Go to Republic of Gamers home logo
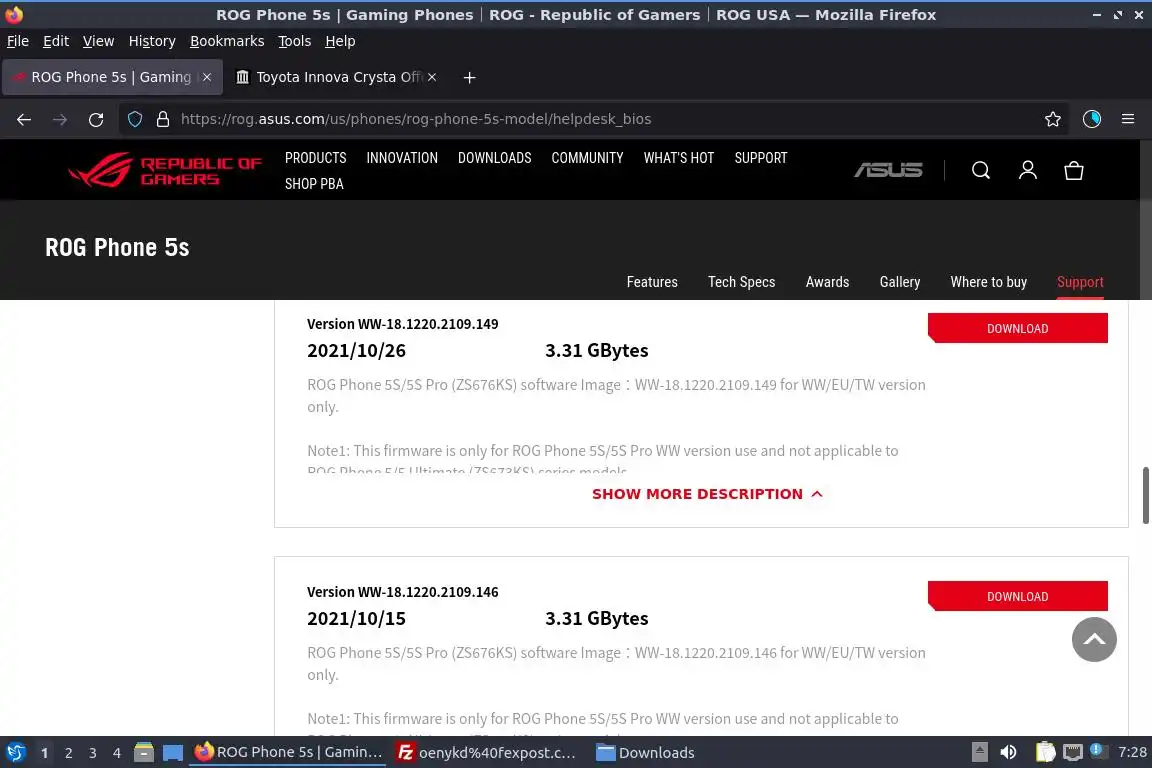 tap(165, 170)
